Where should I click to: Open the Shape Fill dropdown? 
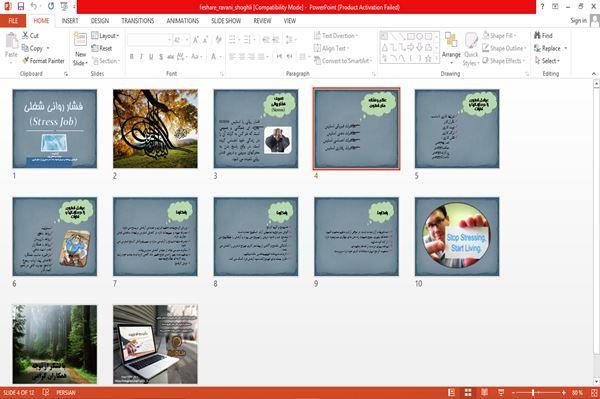(499, 36)
